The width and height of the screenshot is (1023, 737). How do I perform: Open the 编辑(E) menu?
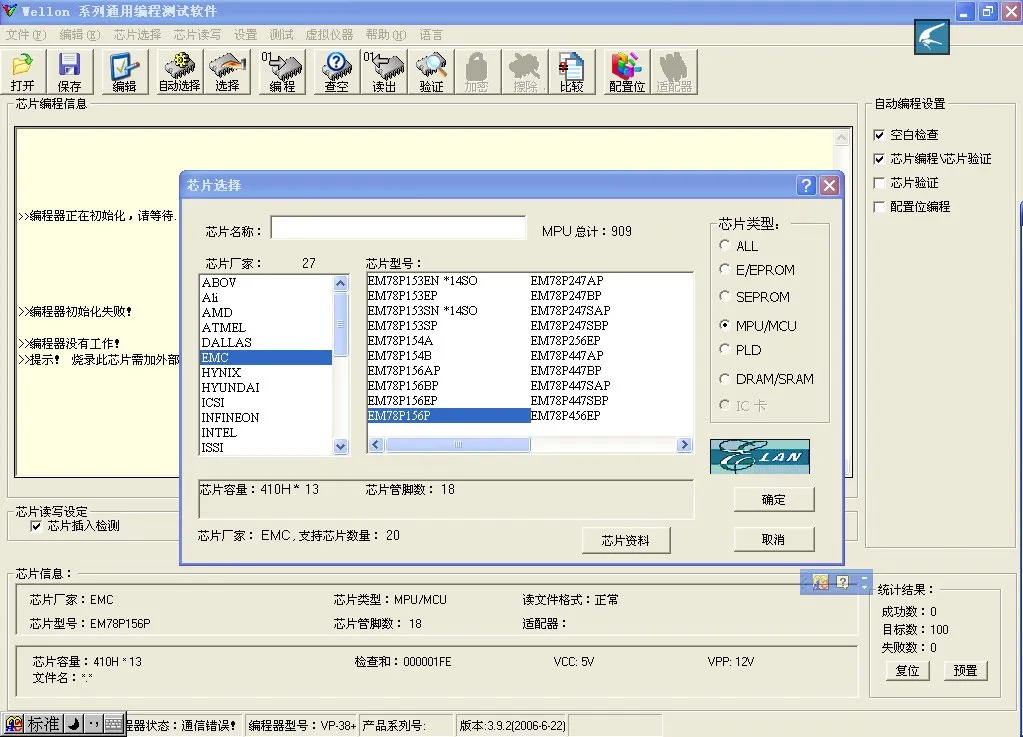pos(80,35)
